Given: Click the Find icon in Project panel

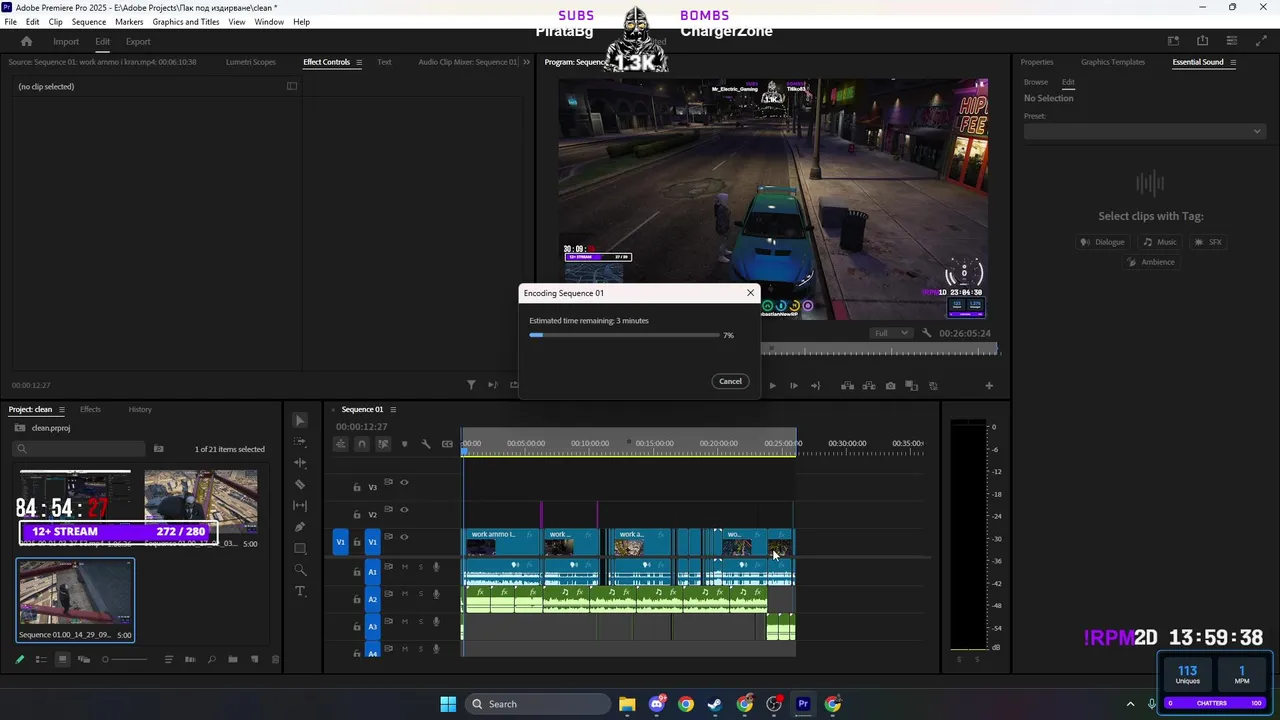Looking at the screenshot, I should point(211,659).
